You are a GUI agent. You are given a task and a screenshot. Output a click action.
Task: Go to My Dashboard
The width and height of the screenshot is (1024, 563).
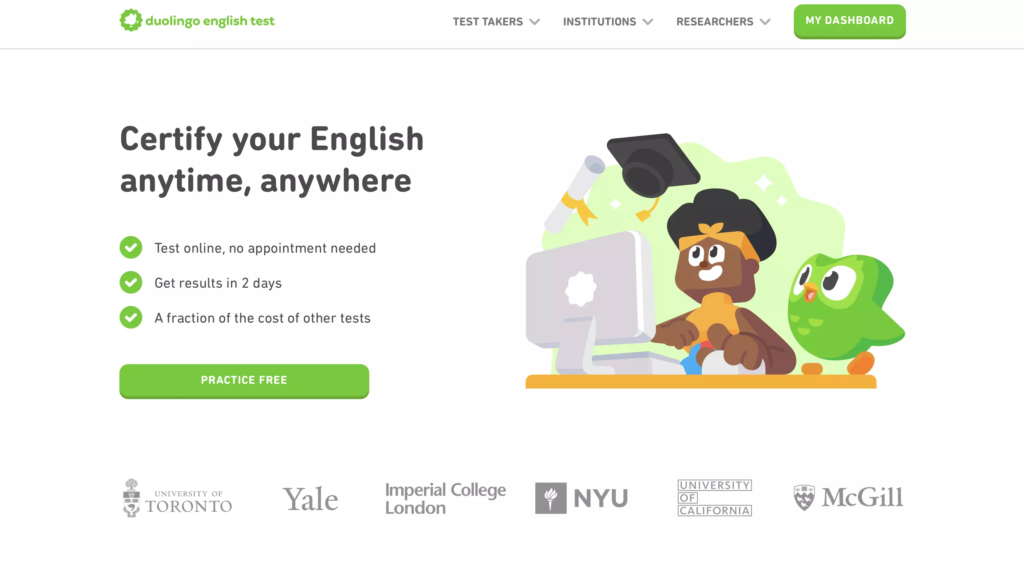849,21
